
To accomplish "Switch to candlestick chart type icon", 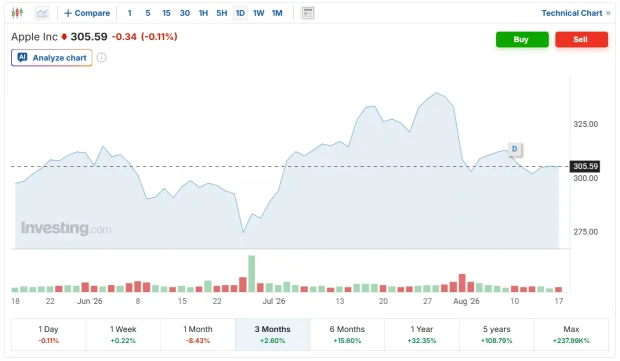I will click(x=17, y=13).
